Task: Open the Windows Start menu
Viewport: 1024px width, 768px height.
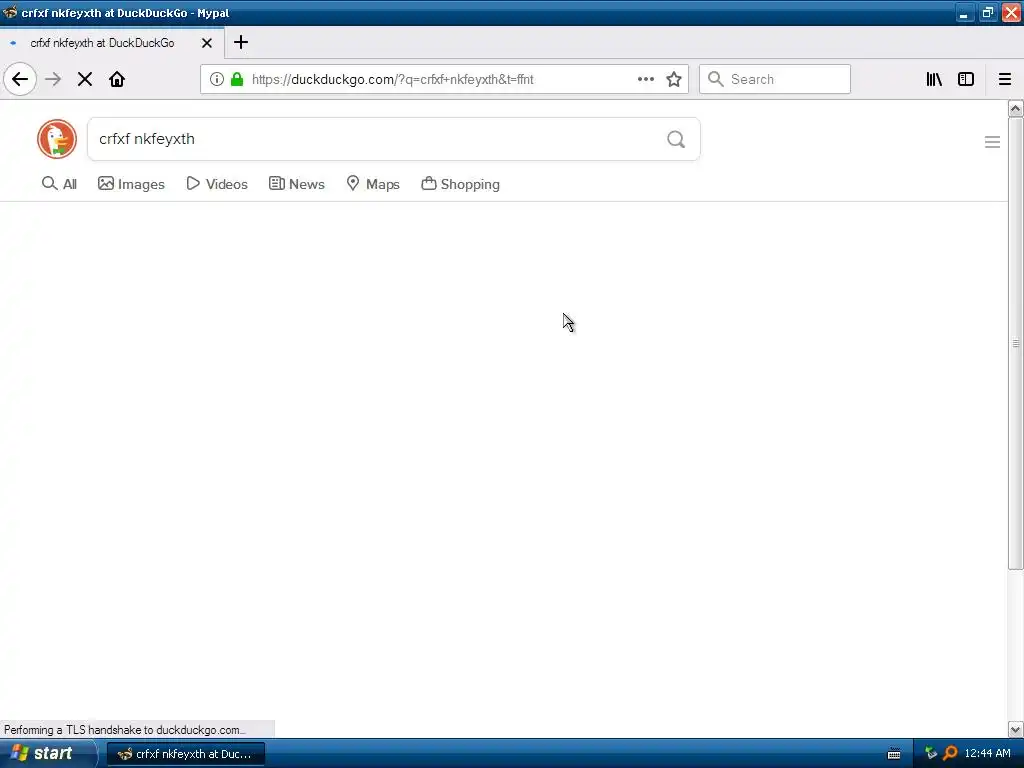Action: [x=48, y=754]
